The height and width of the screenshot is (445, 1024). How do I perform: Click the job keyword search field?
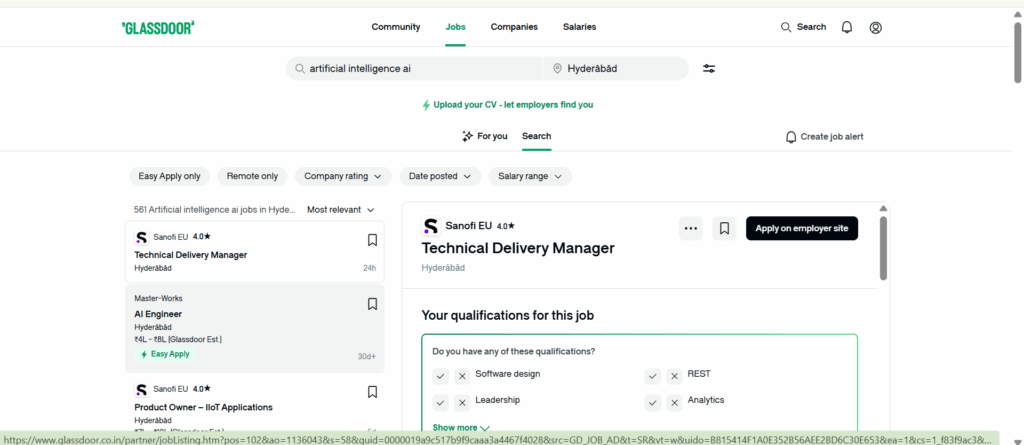tap(414, 69)
